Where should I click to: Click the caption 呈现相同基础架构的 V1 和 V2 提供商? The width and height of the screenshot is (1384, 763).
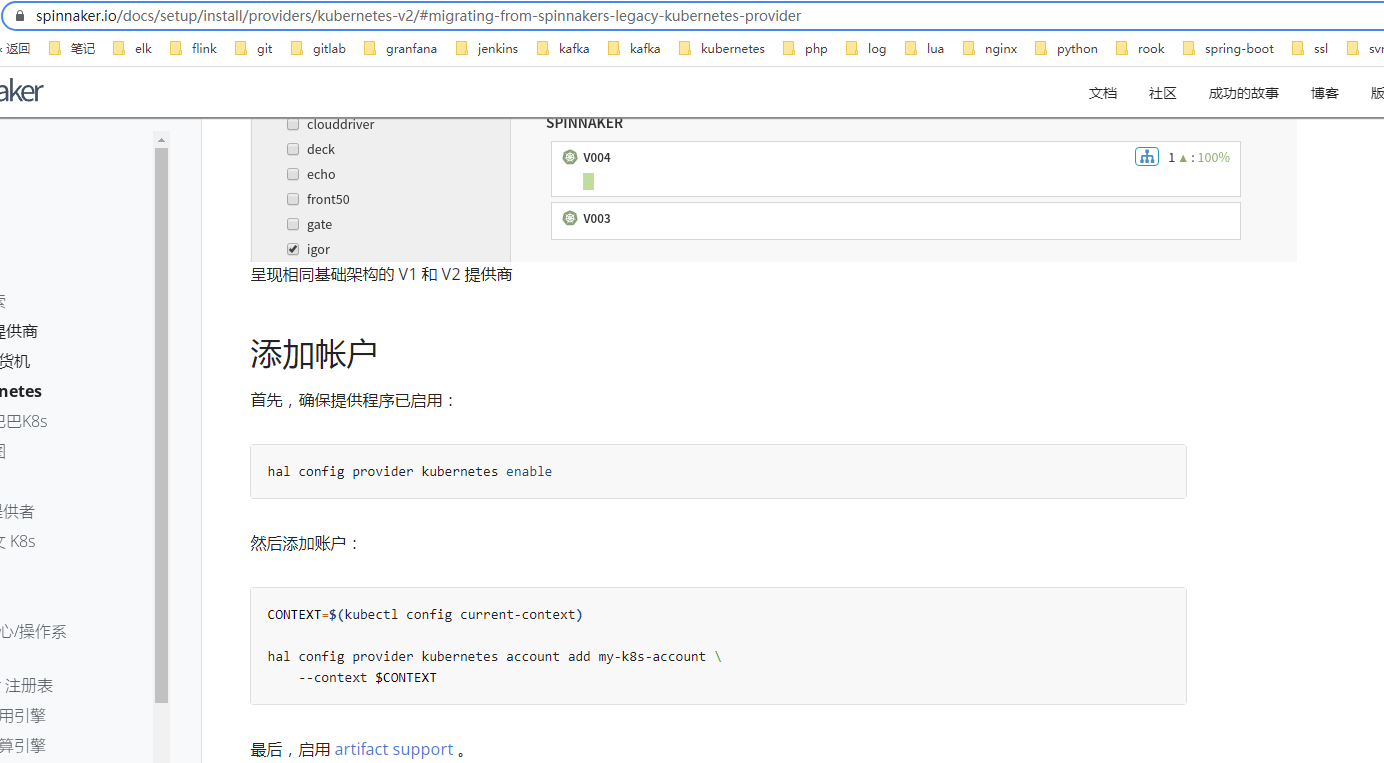[381, 274]
